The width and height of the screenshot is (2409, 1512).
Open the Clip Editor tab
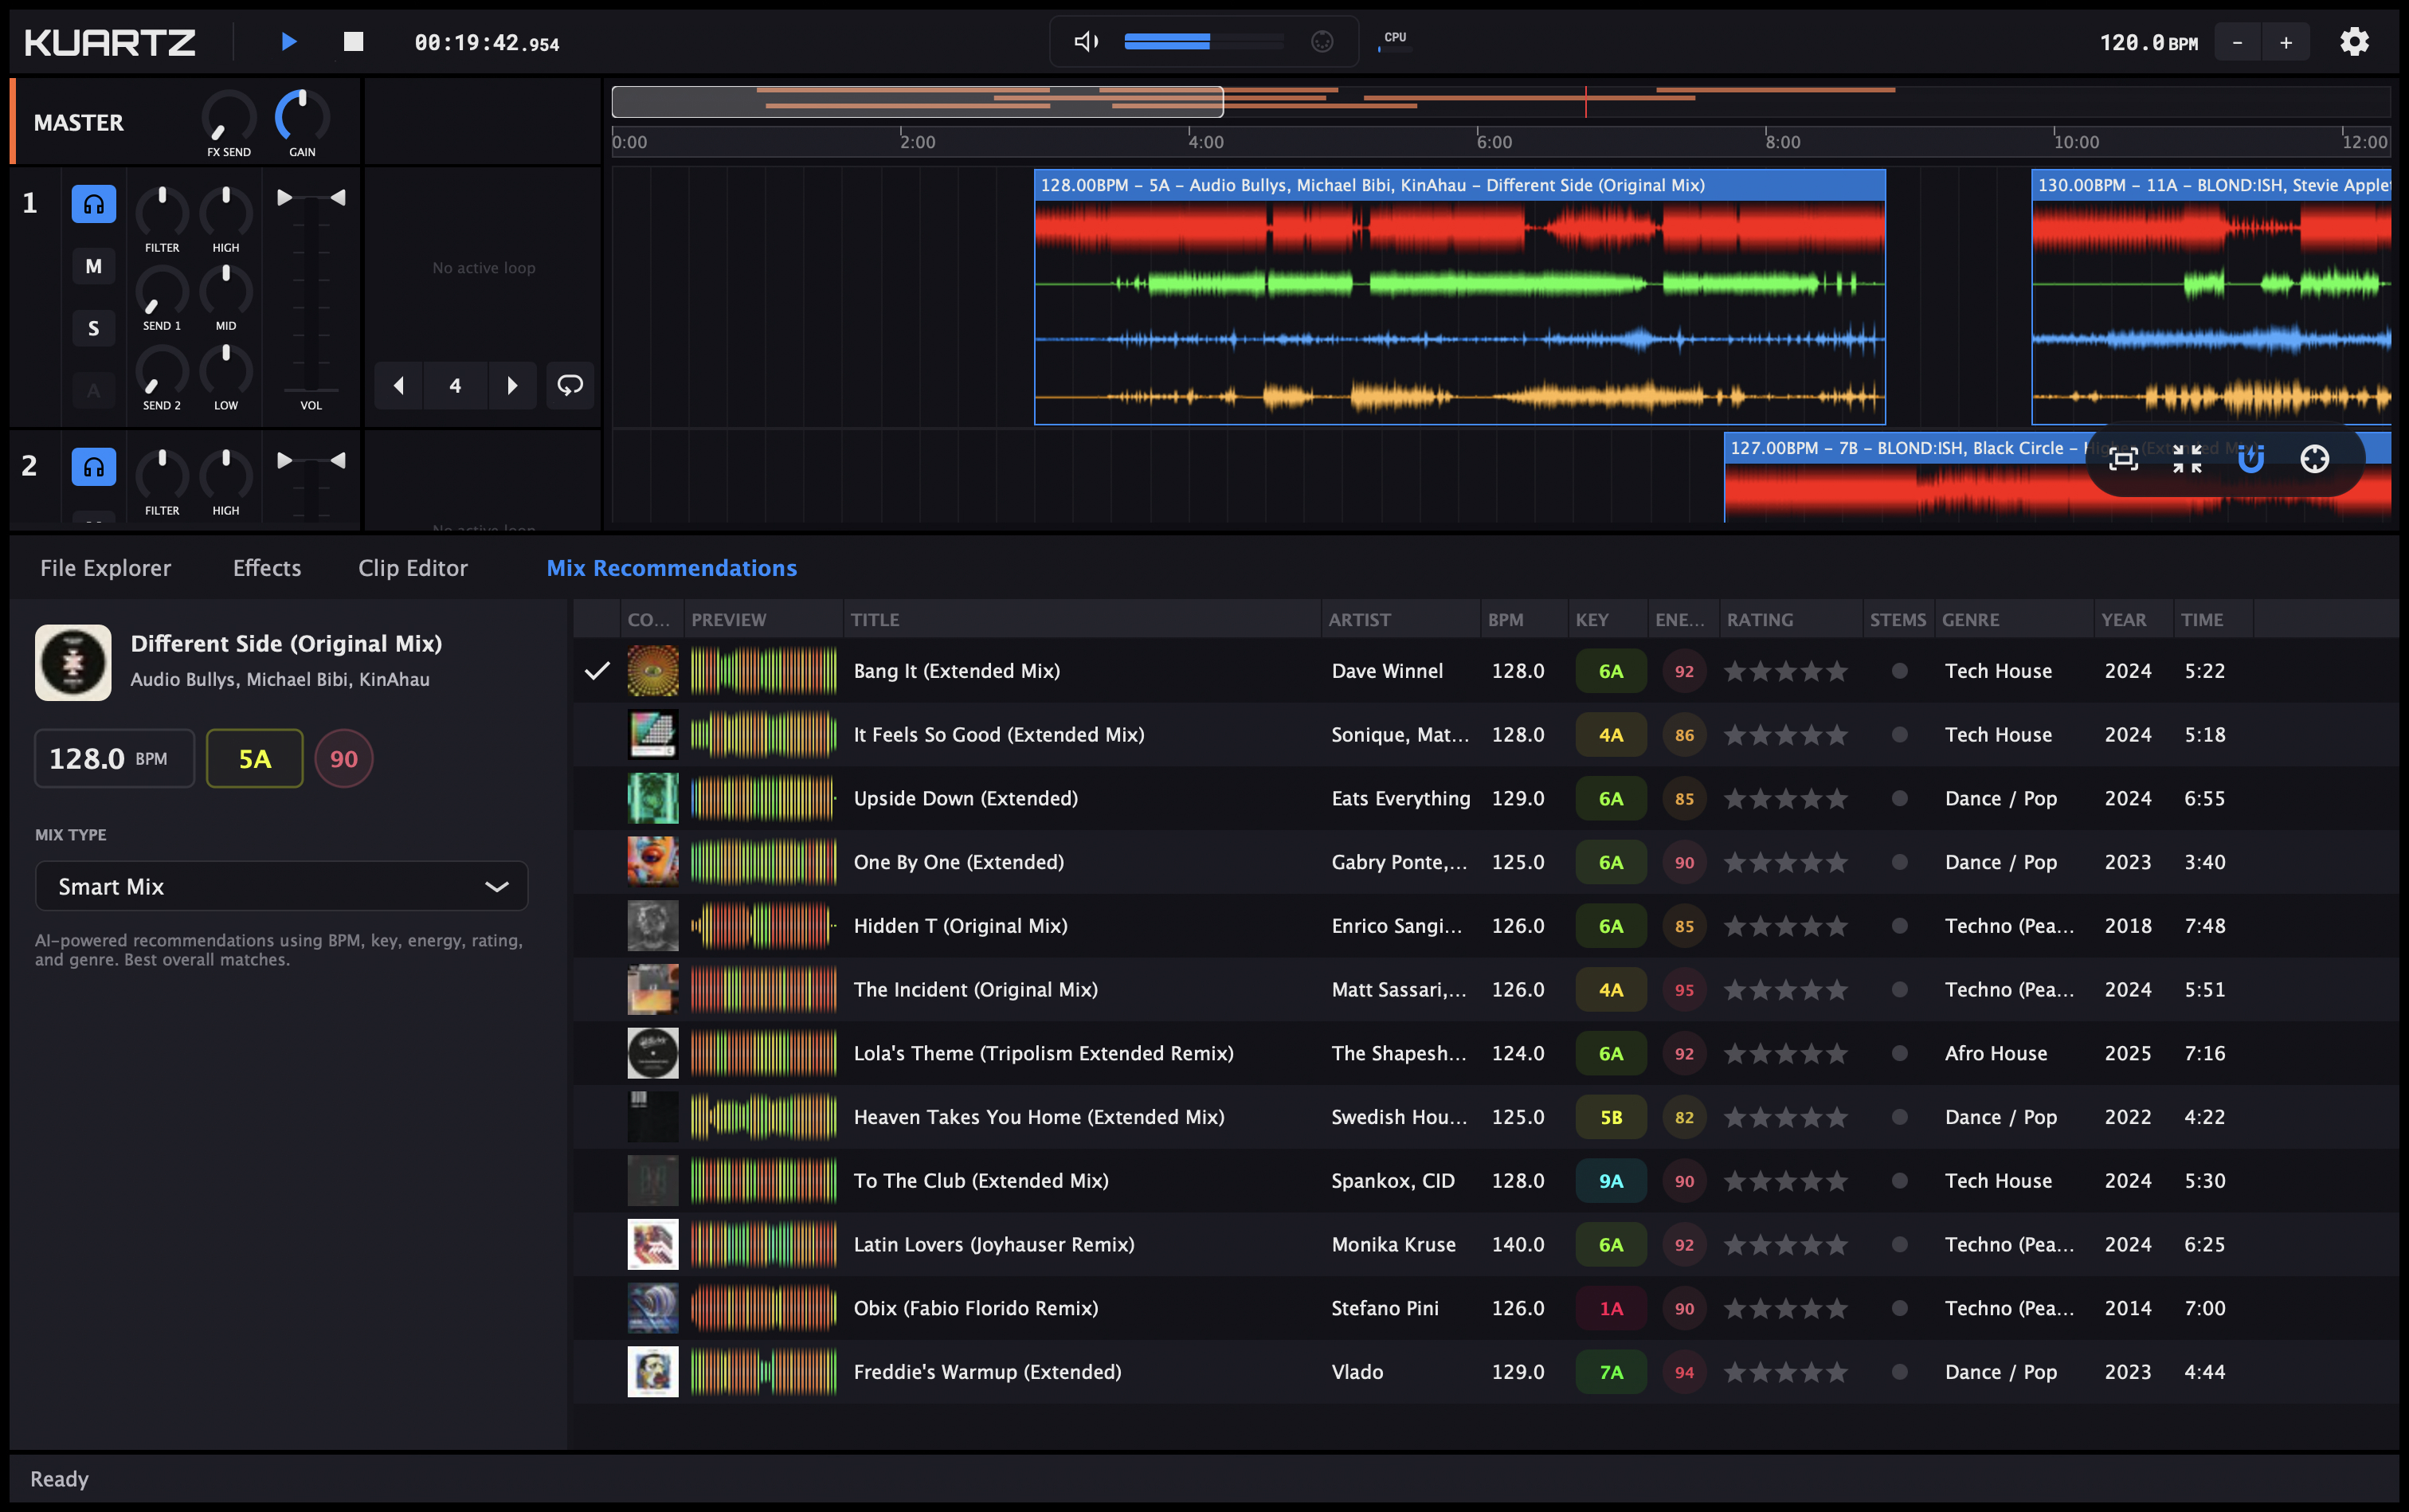[x=413, y=567]
